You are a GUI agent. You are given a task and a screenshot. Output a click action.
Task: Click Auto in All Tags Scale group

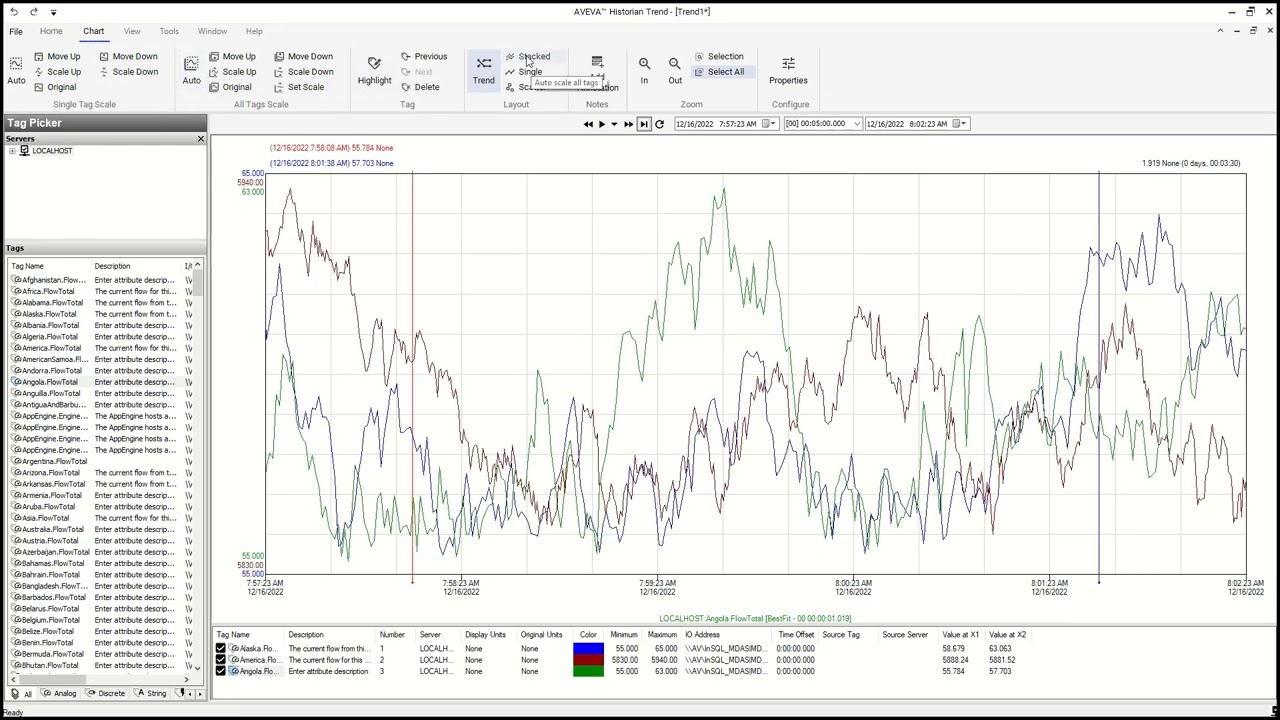pos(191,70)
